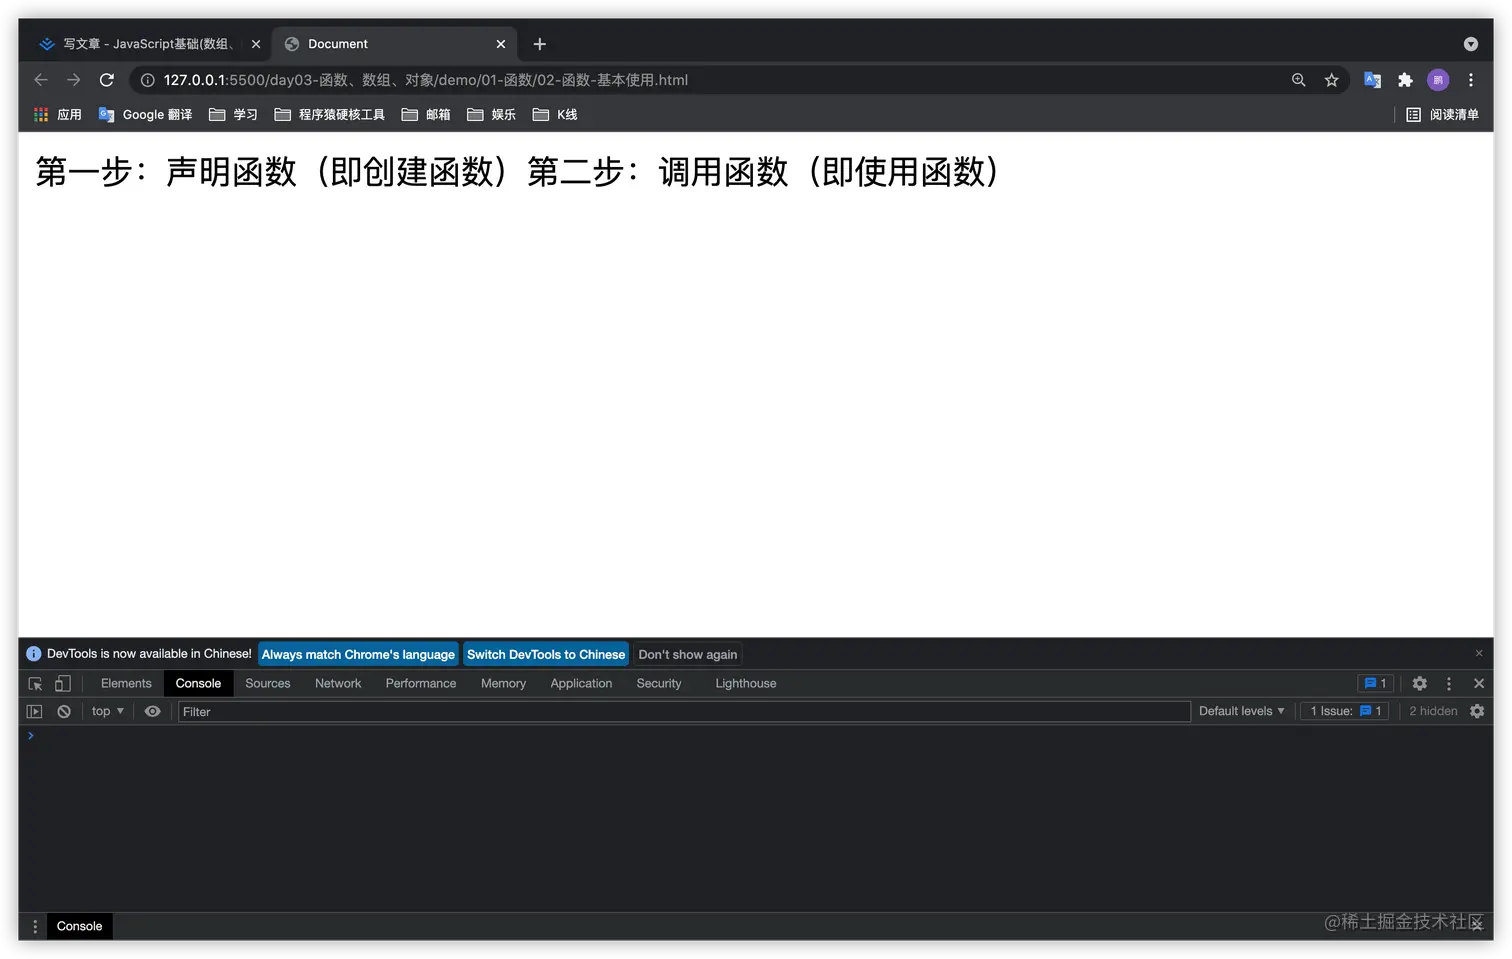This screenshot has width=1512, height=959.
Task: Open the zoom magnifier in address bar
Action: 1298,80
